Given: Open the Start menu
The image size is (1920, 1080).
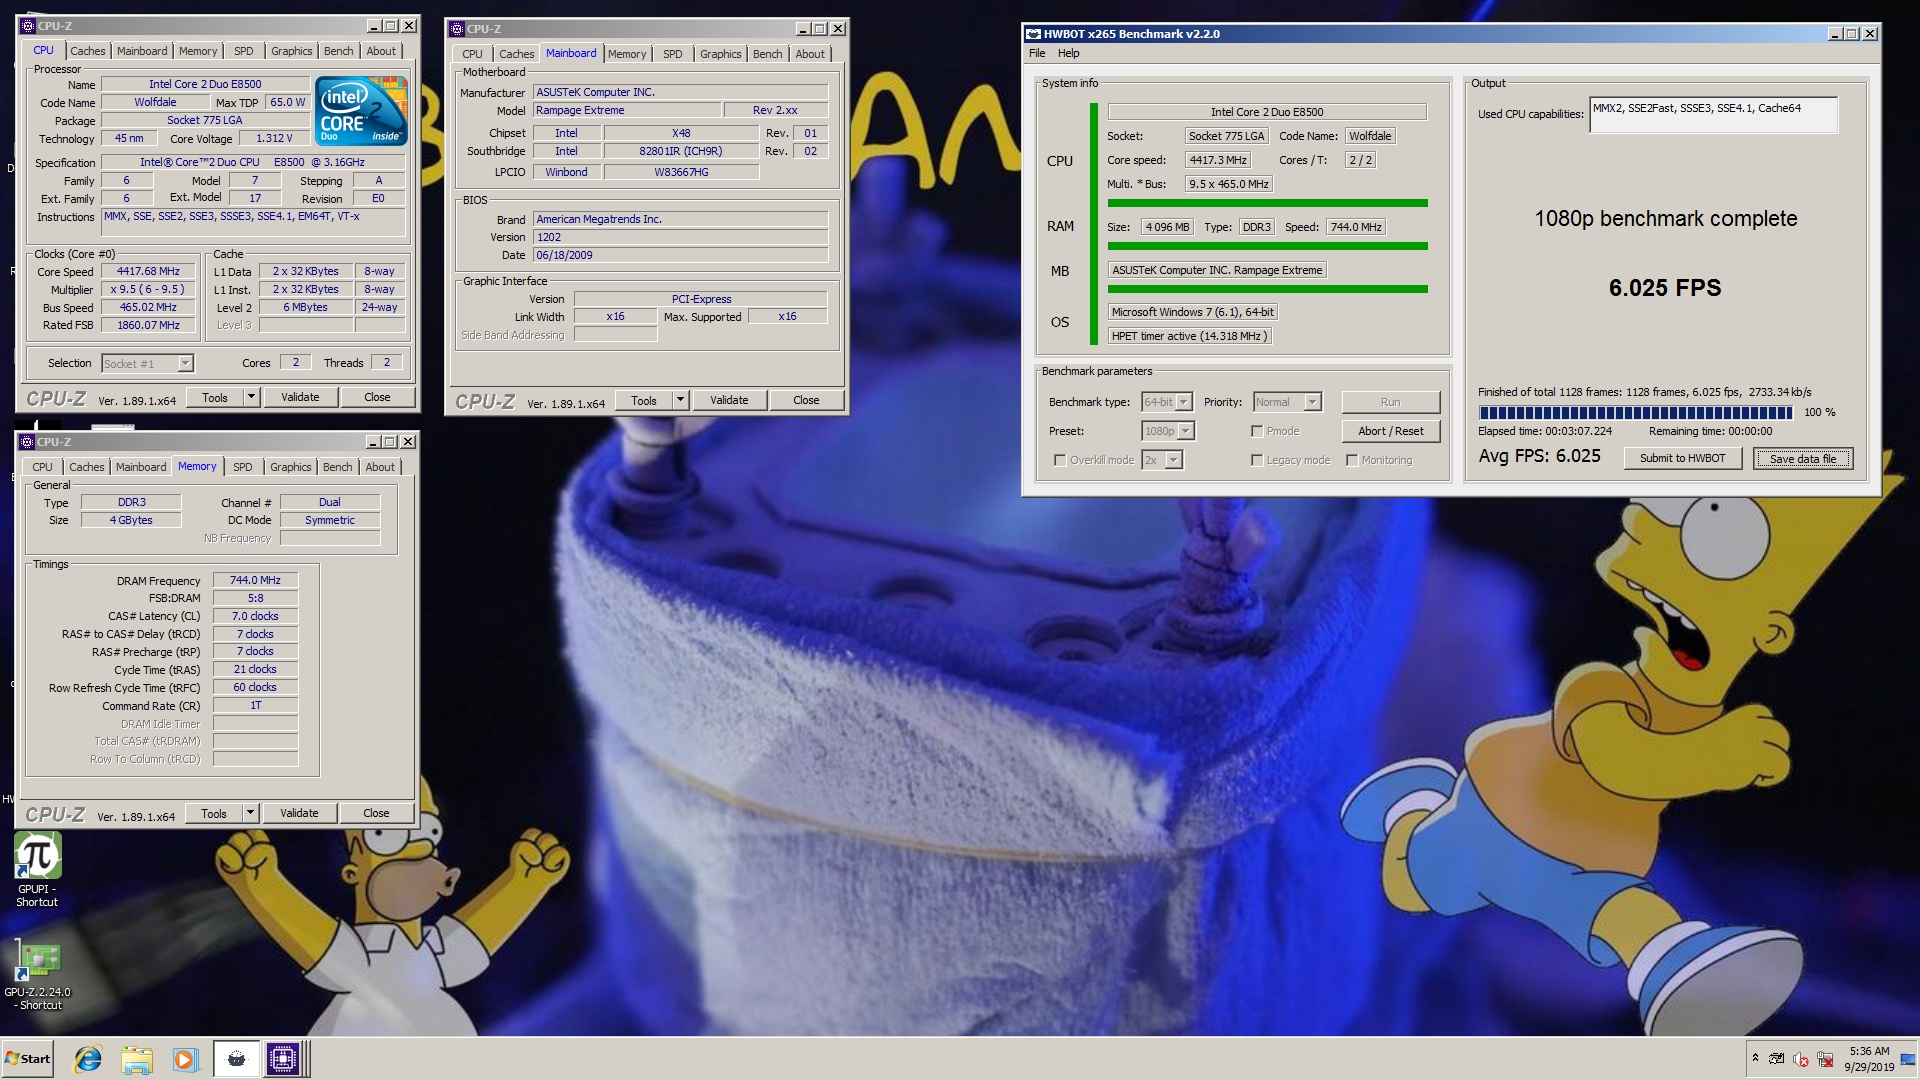Looking at the screenshot, I should coord(28,1059).
